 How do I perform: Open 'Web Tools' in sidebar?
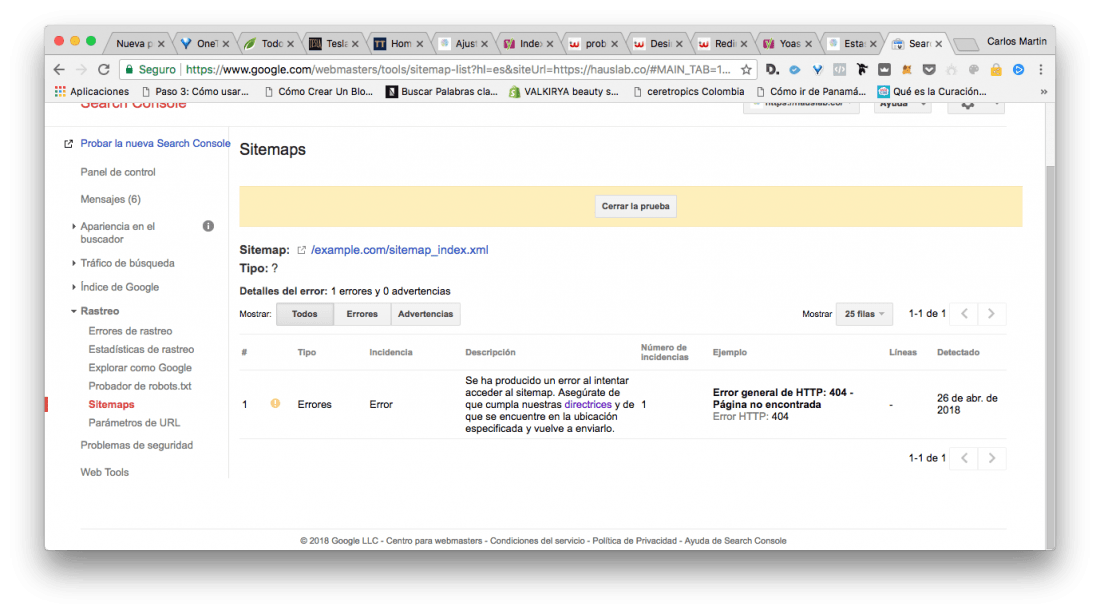[105, 472]
